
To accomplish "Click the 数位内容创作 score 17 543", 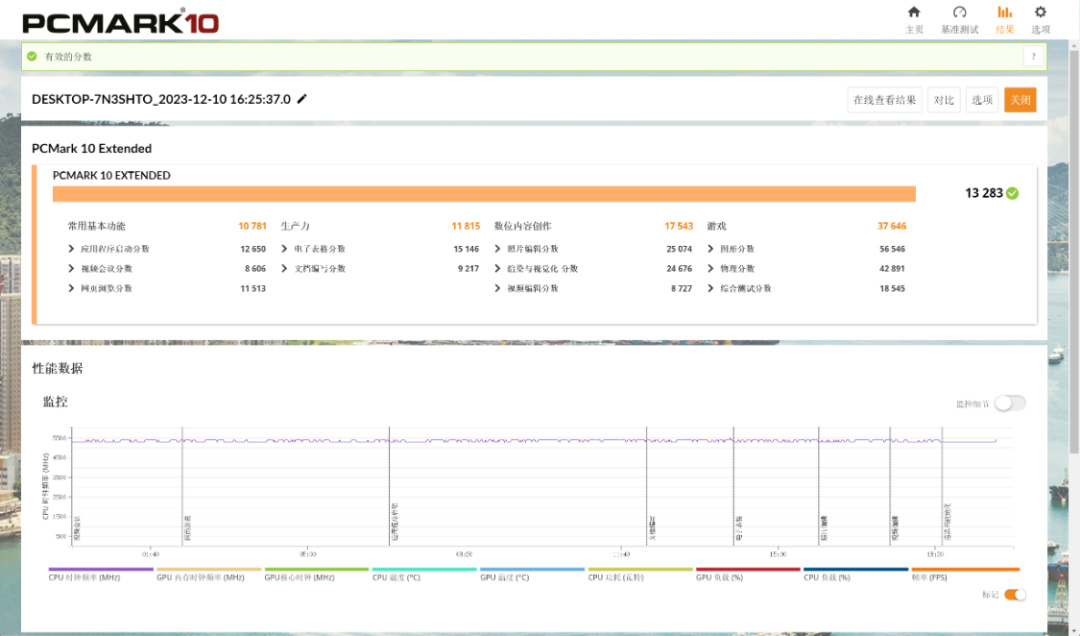I will (x=678, y=226).
